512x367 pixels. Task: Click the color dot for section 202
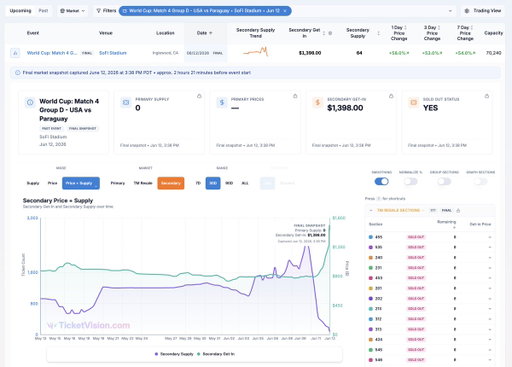tap(371, 299)
